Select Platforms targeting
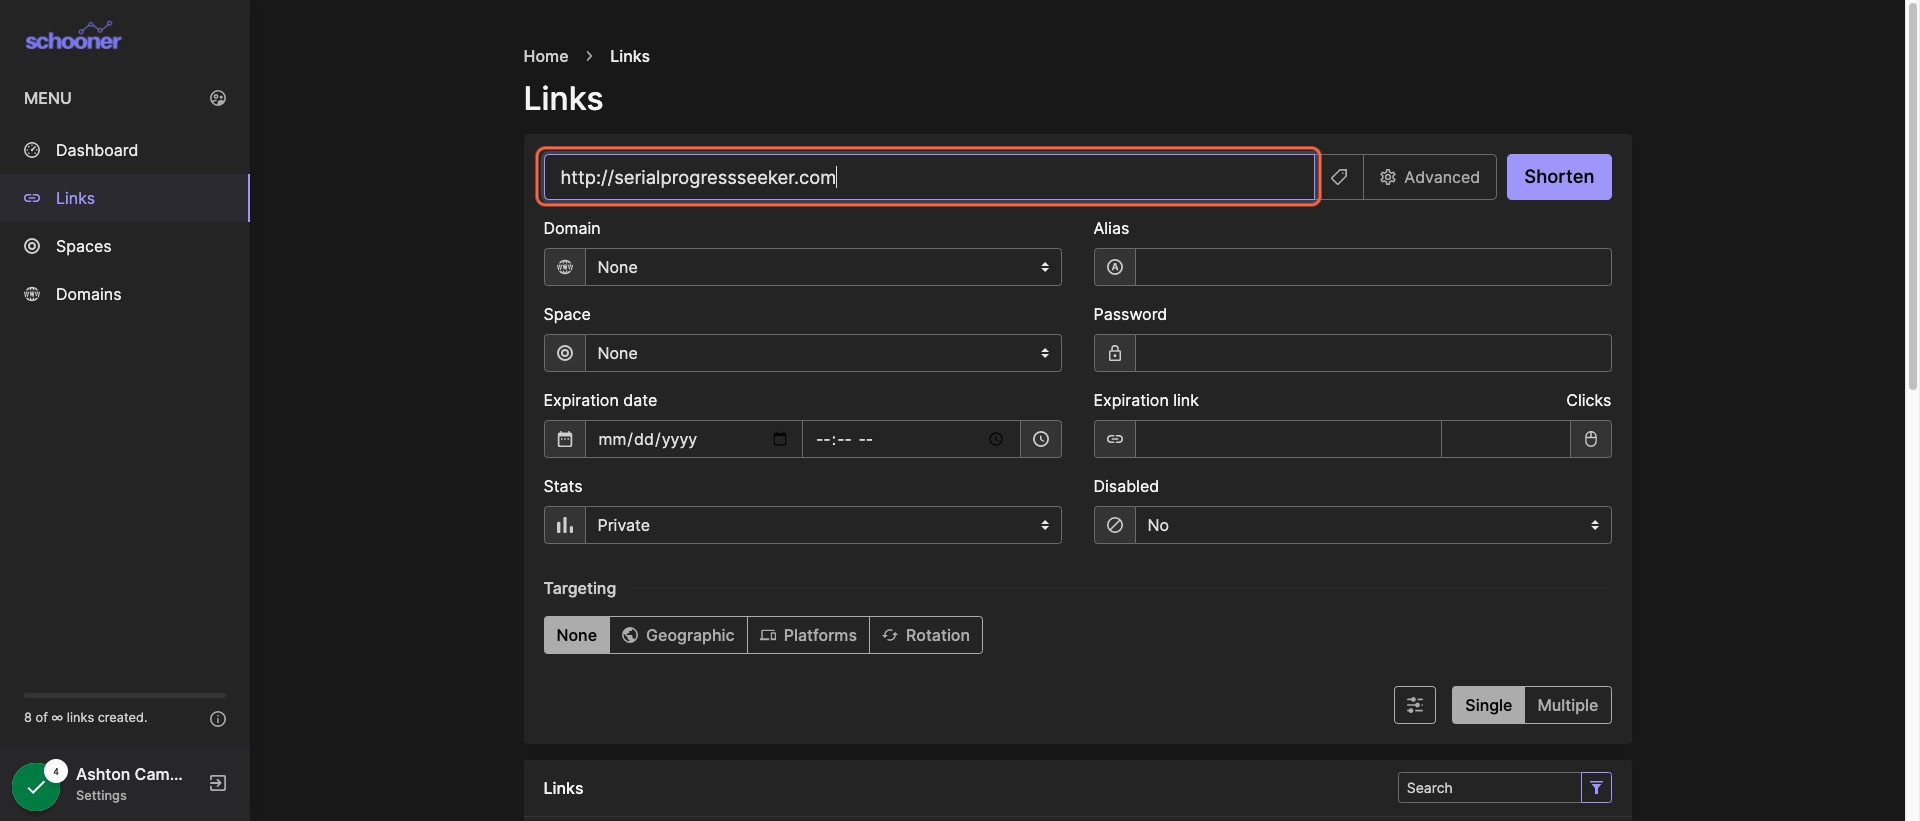Viewport: 1920px width, 821px height. coord(808,635)
